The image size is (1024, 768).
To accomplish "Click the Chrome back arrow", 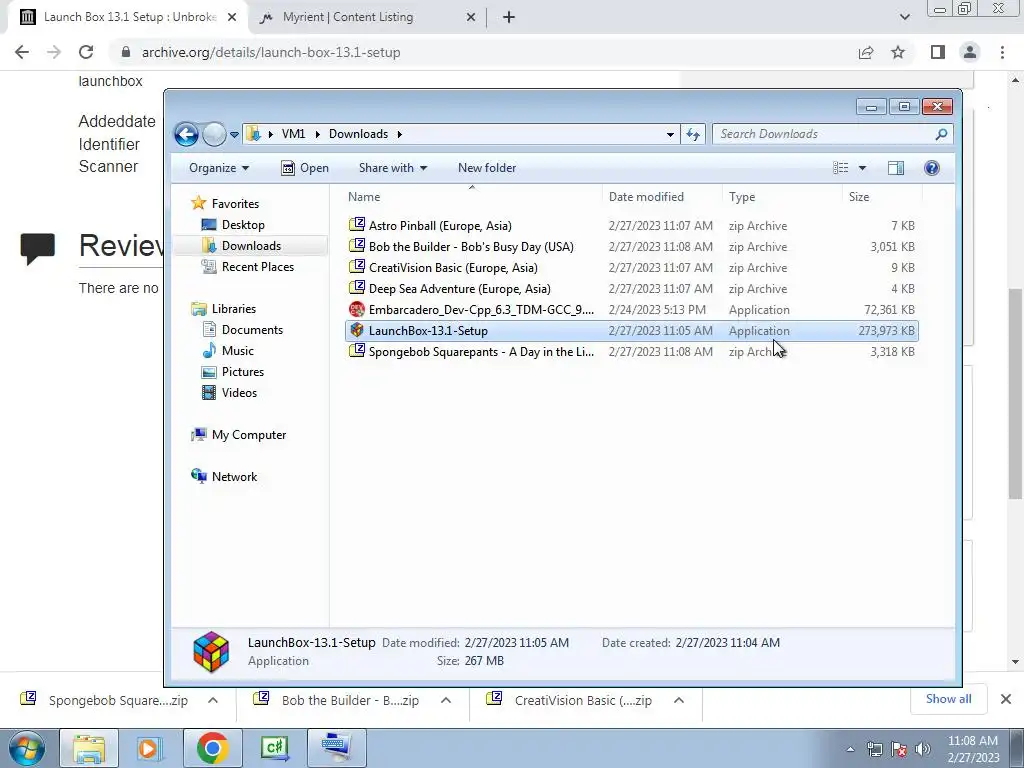I will click(22, 52).
